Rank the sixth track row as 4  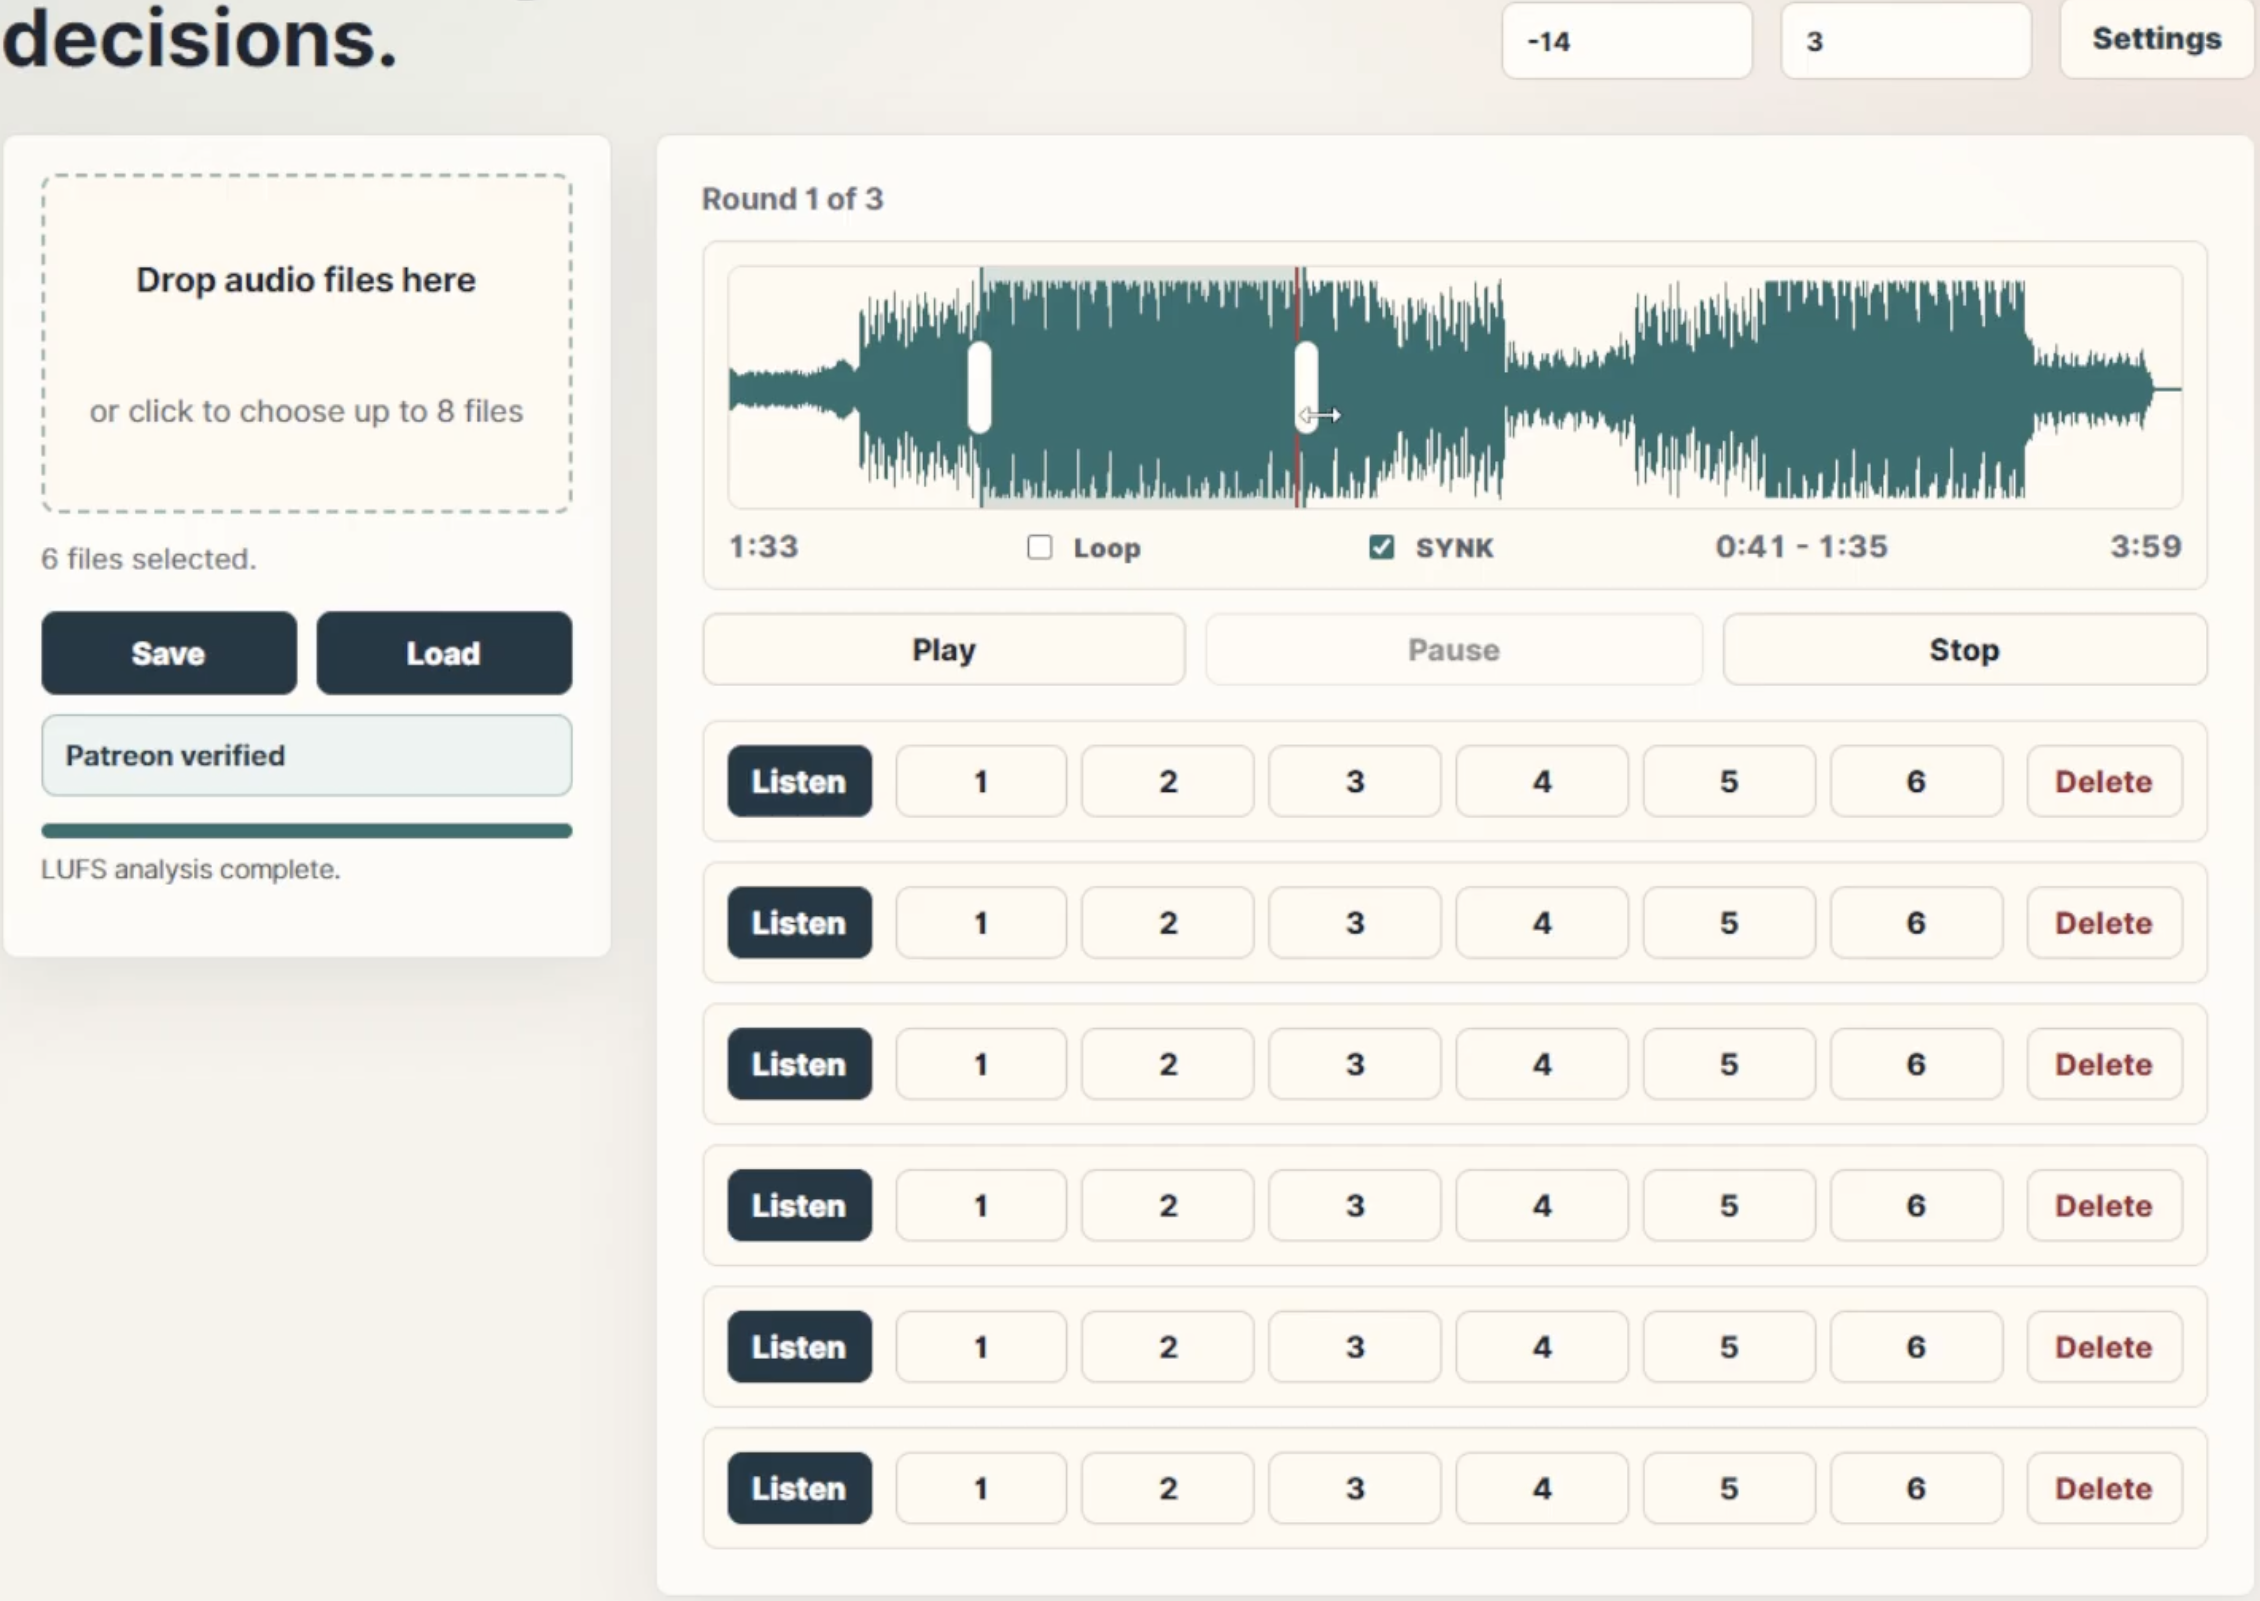coord(1542,1488)
